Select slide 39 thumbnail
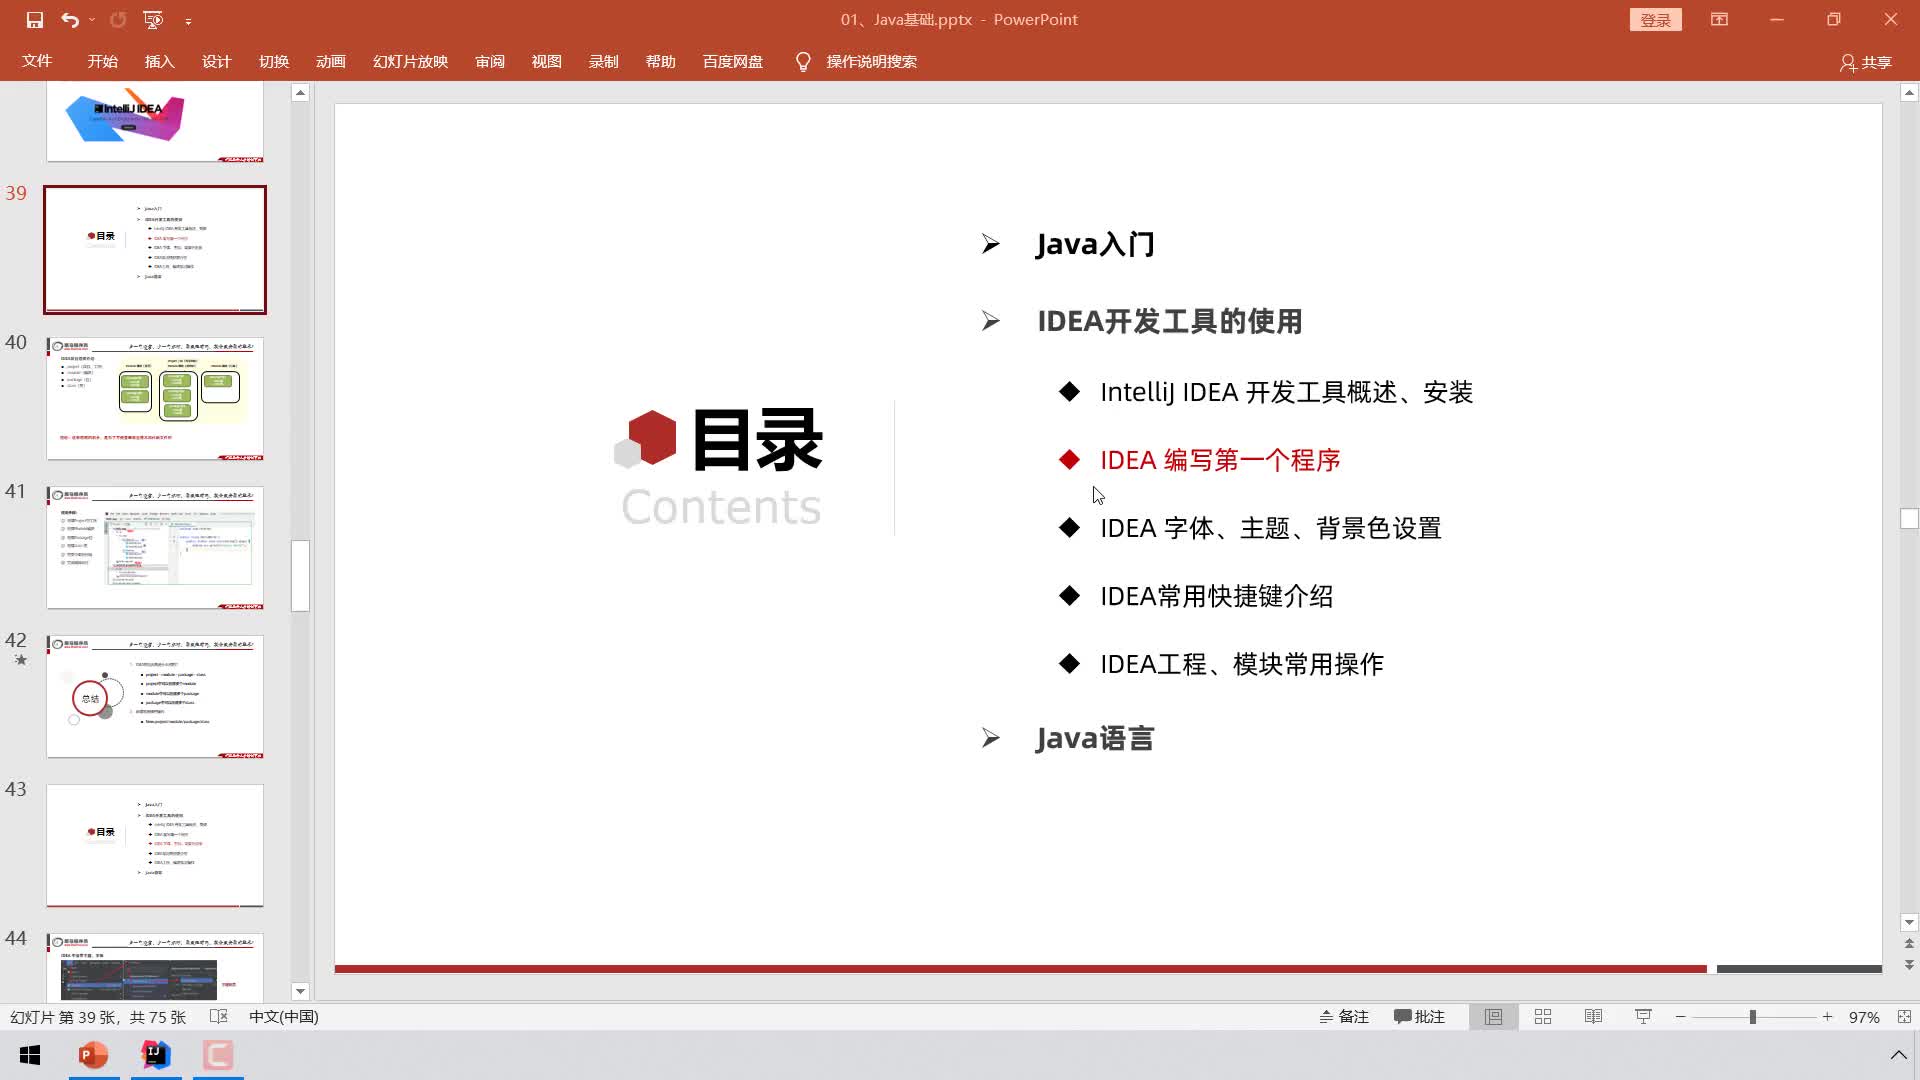Screen dimensions: 1920x1080 tap(155, 249)
